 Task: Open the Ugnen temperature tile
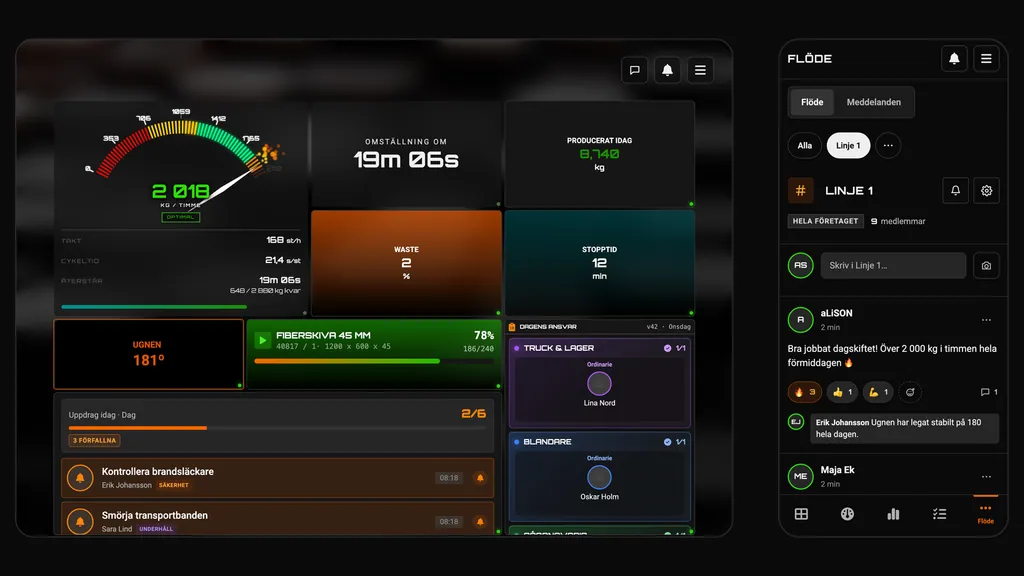tap(148, 354)
